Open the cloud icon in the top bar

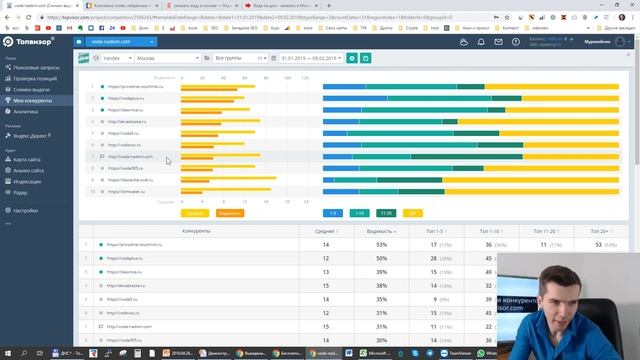click(x=464, y=42)
